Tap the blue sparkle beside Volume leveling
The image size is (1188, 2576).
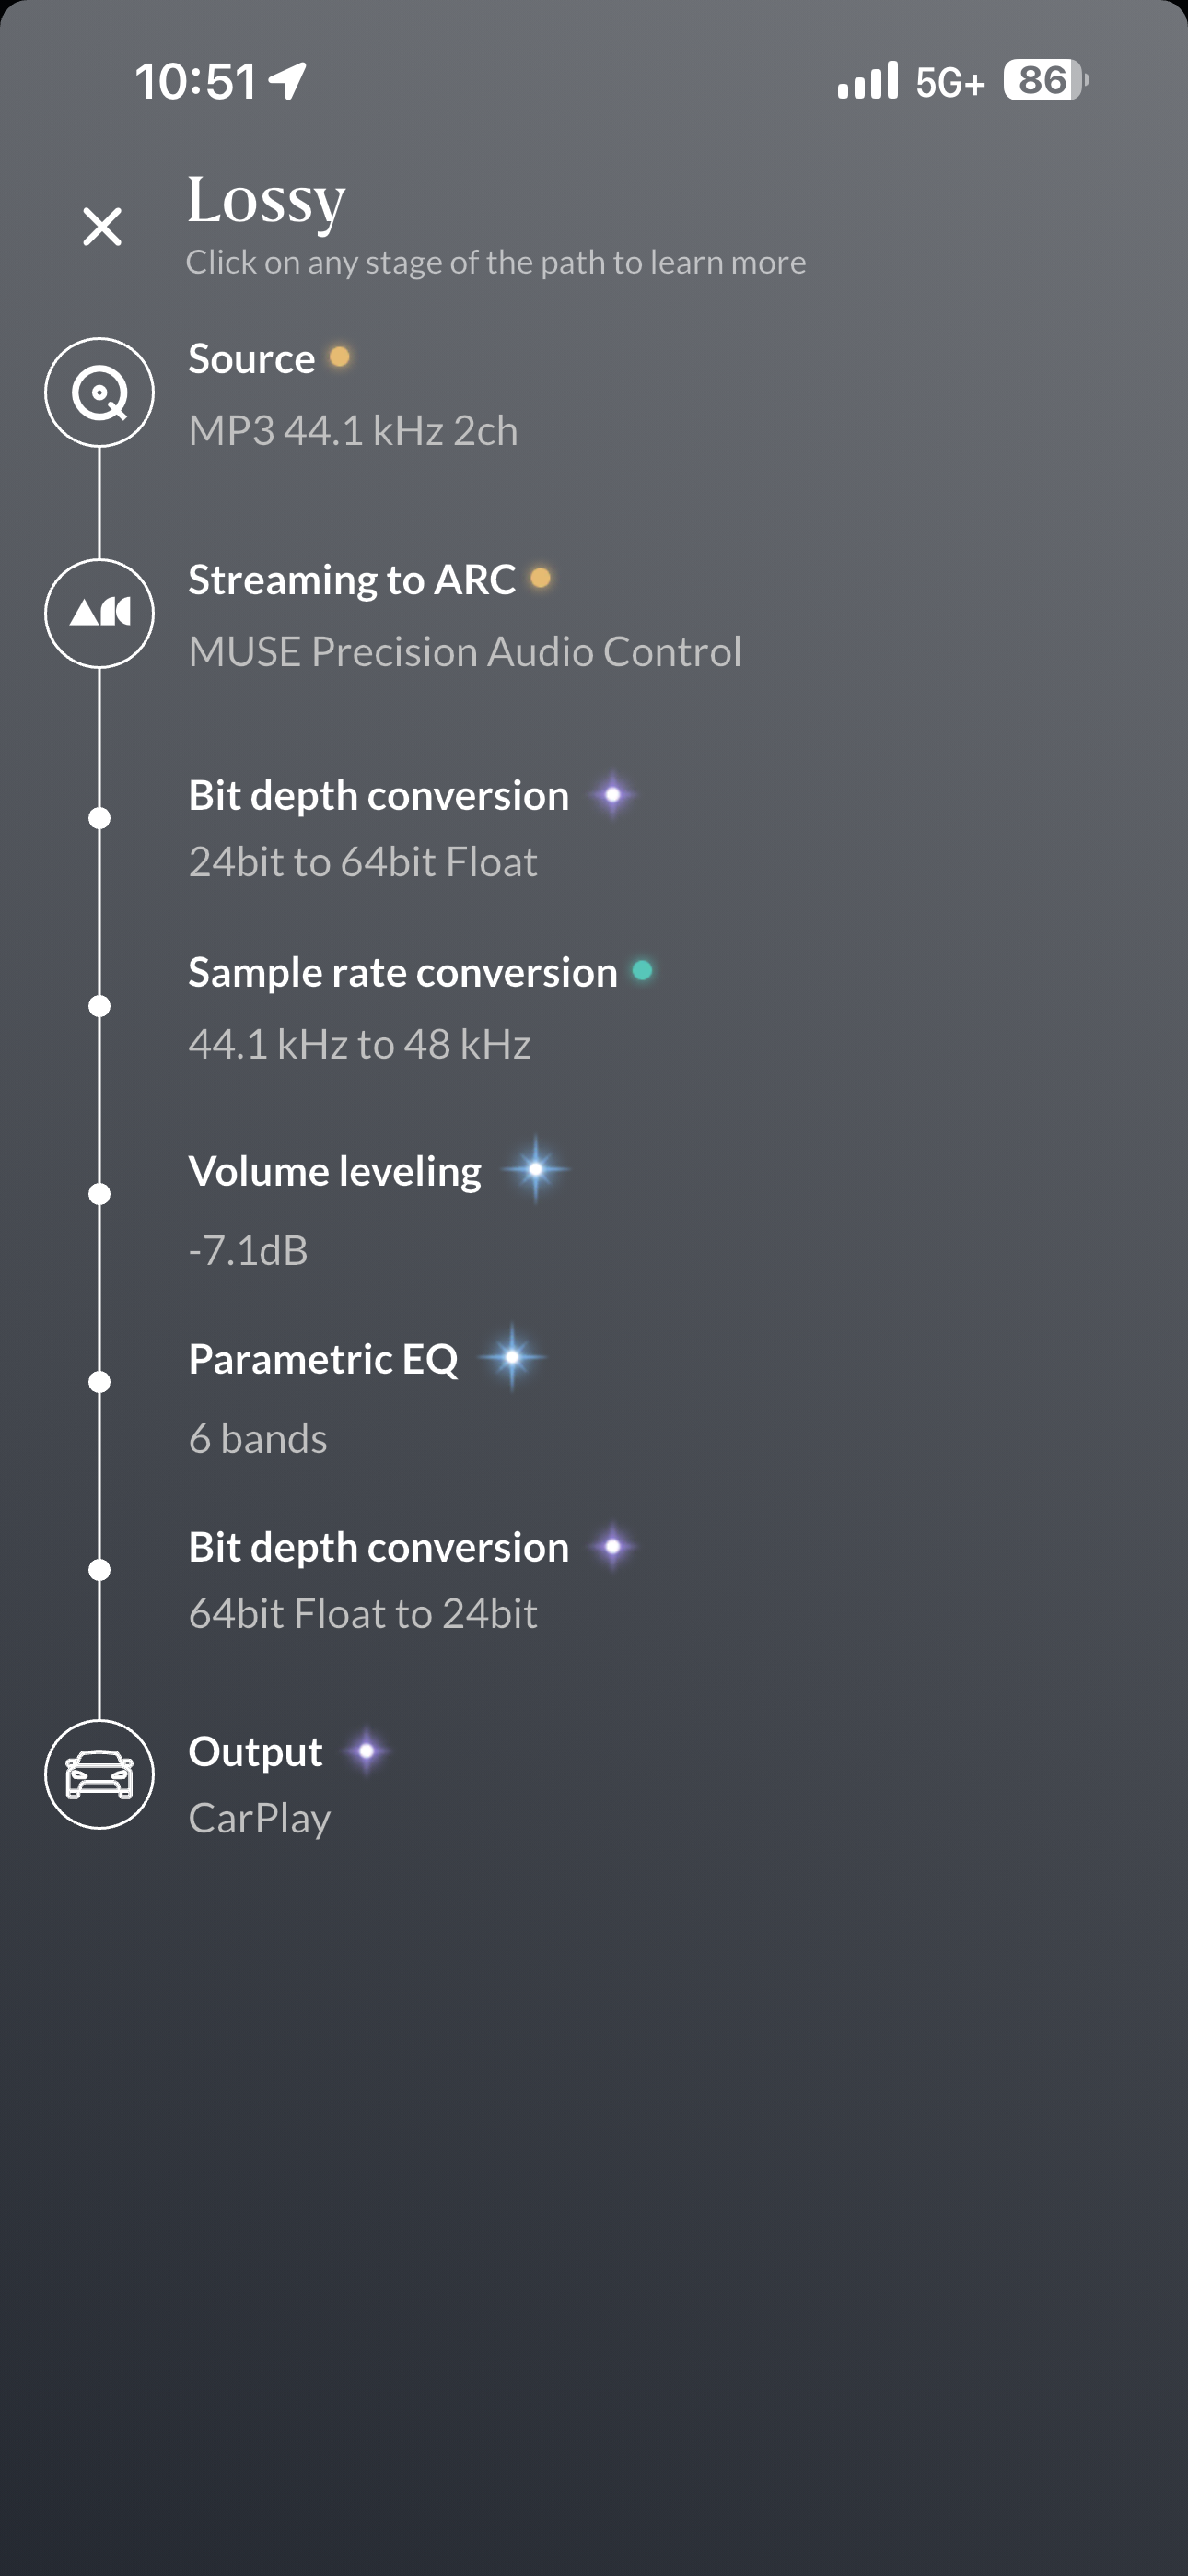(536, 1169)
